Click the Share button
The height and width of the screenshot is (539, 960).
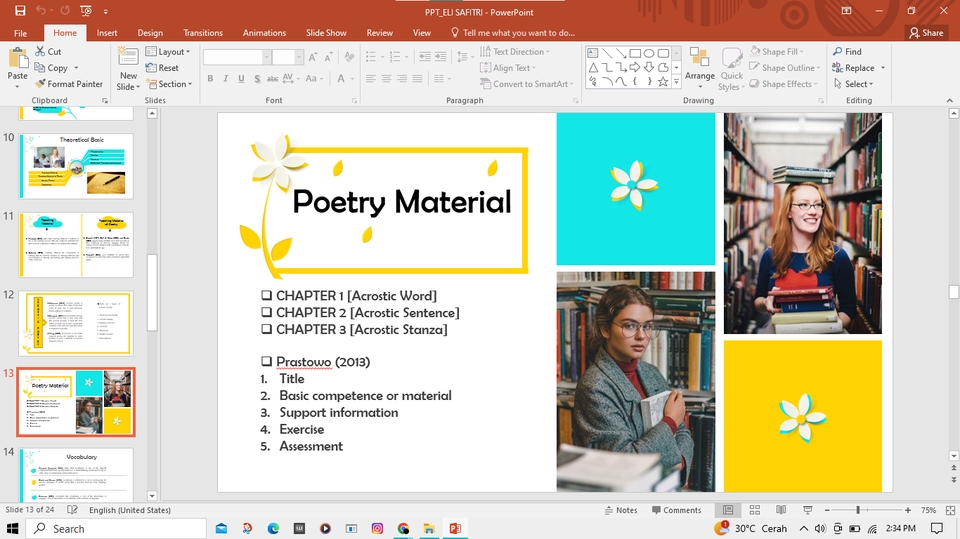click(x=926, y=33)
